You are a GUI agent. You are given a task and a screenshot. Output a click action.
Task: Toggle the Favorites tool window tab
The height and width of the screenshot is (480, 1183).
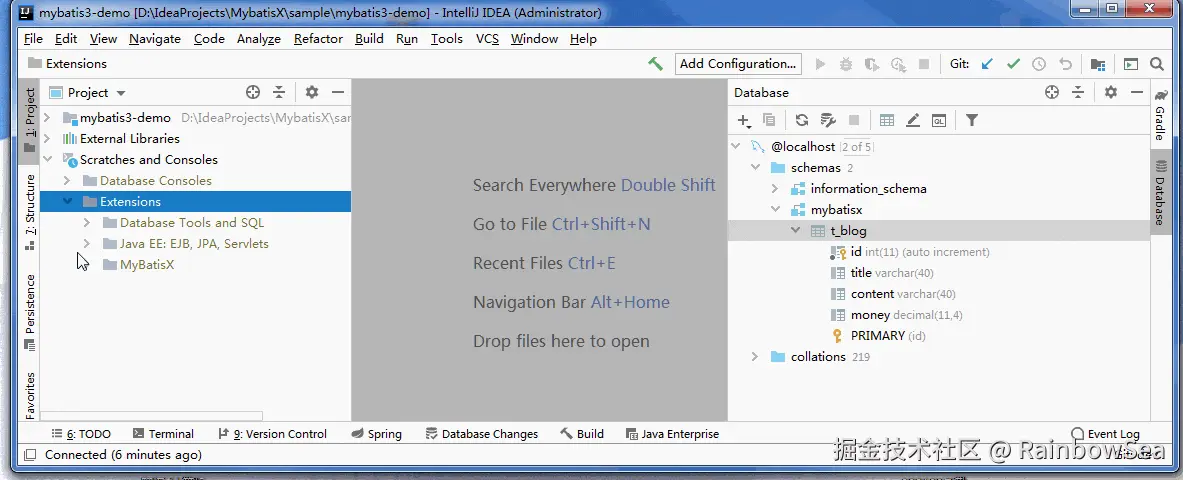click(x=29, y=395)
